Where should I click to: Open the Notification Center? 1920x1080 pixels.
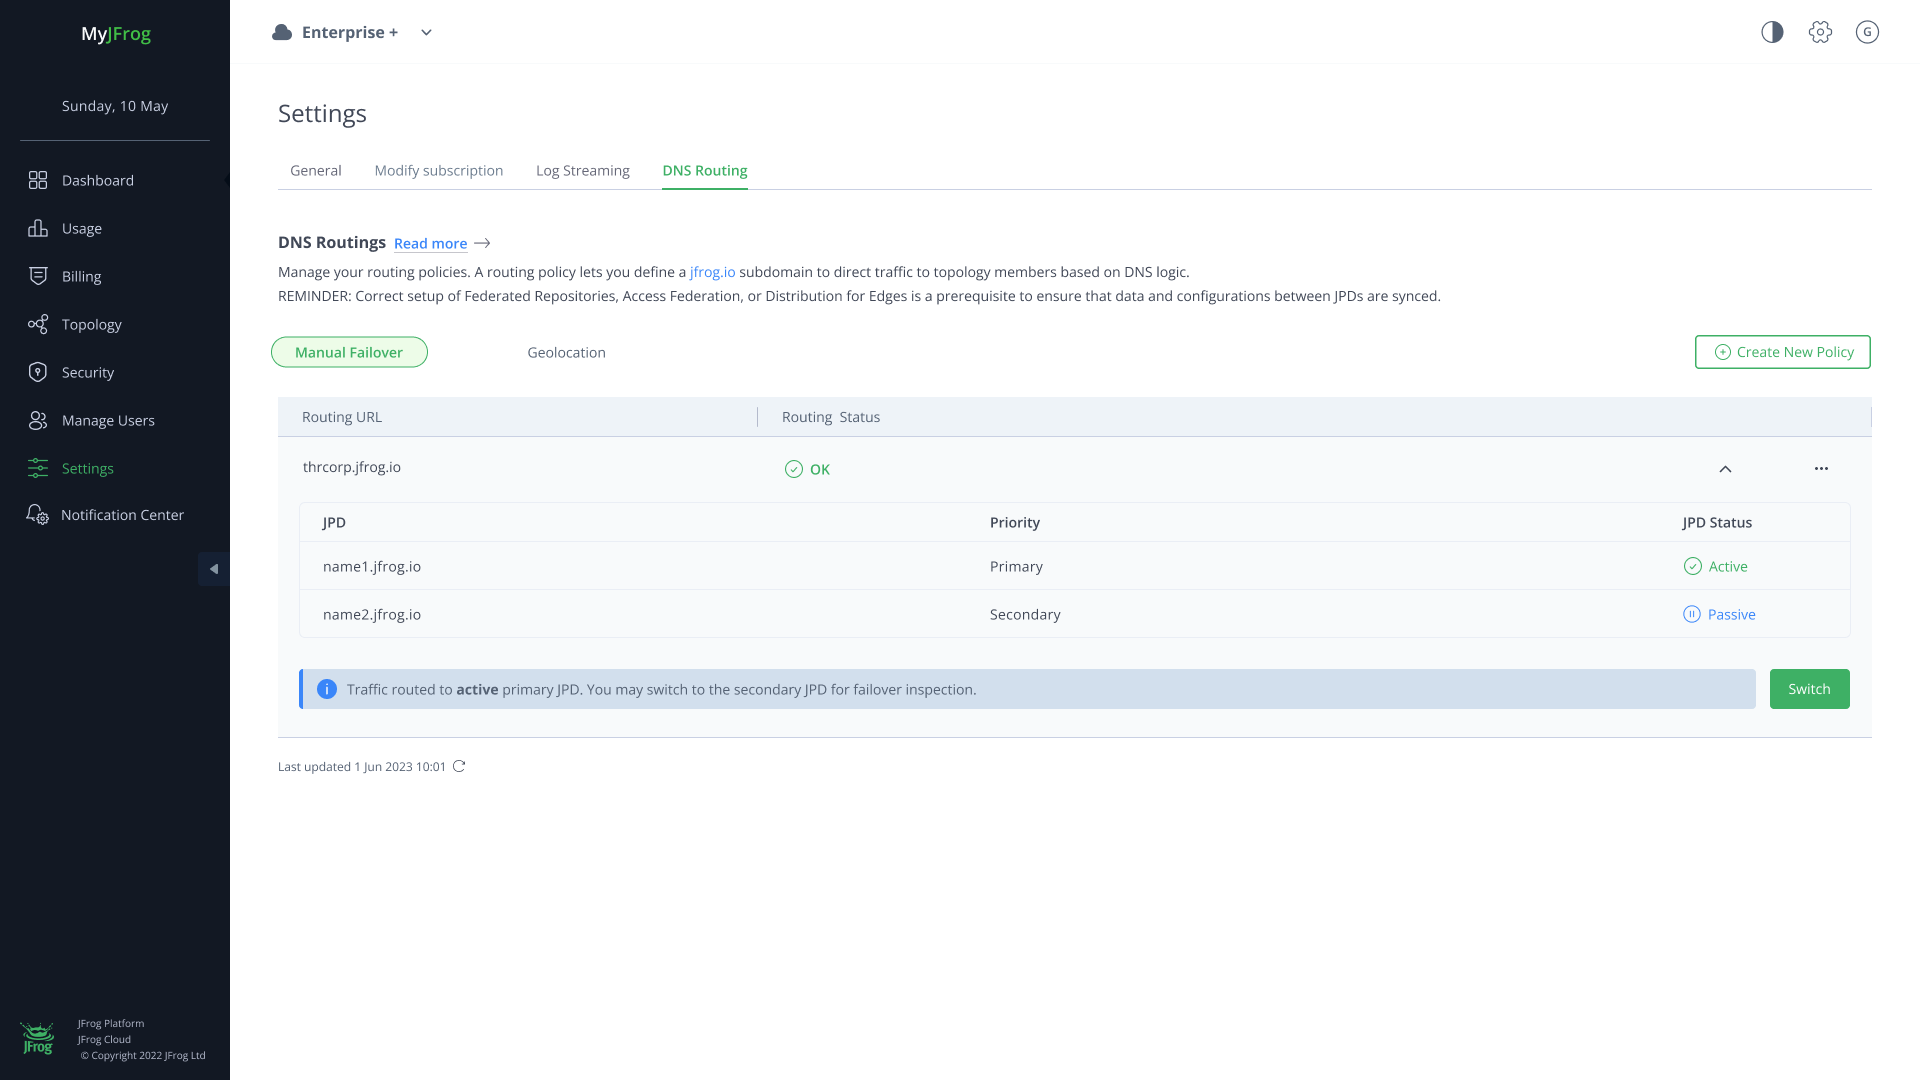(x=121, y=515)
